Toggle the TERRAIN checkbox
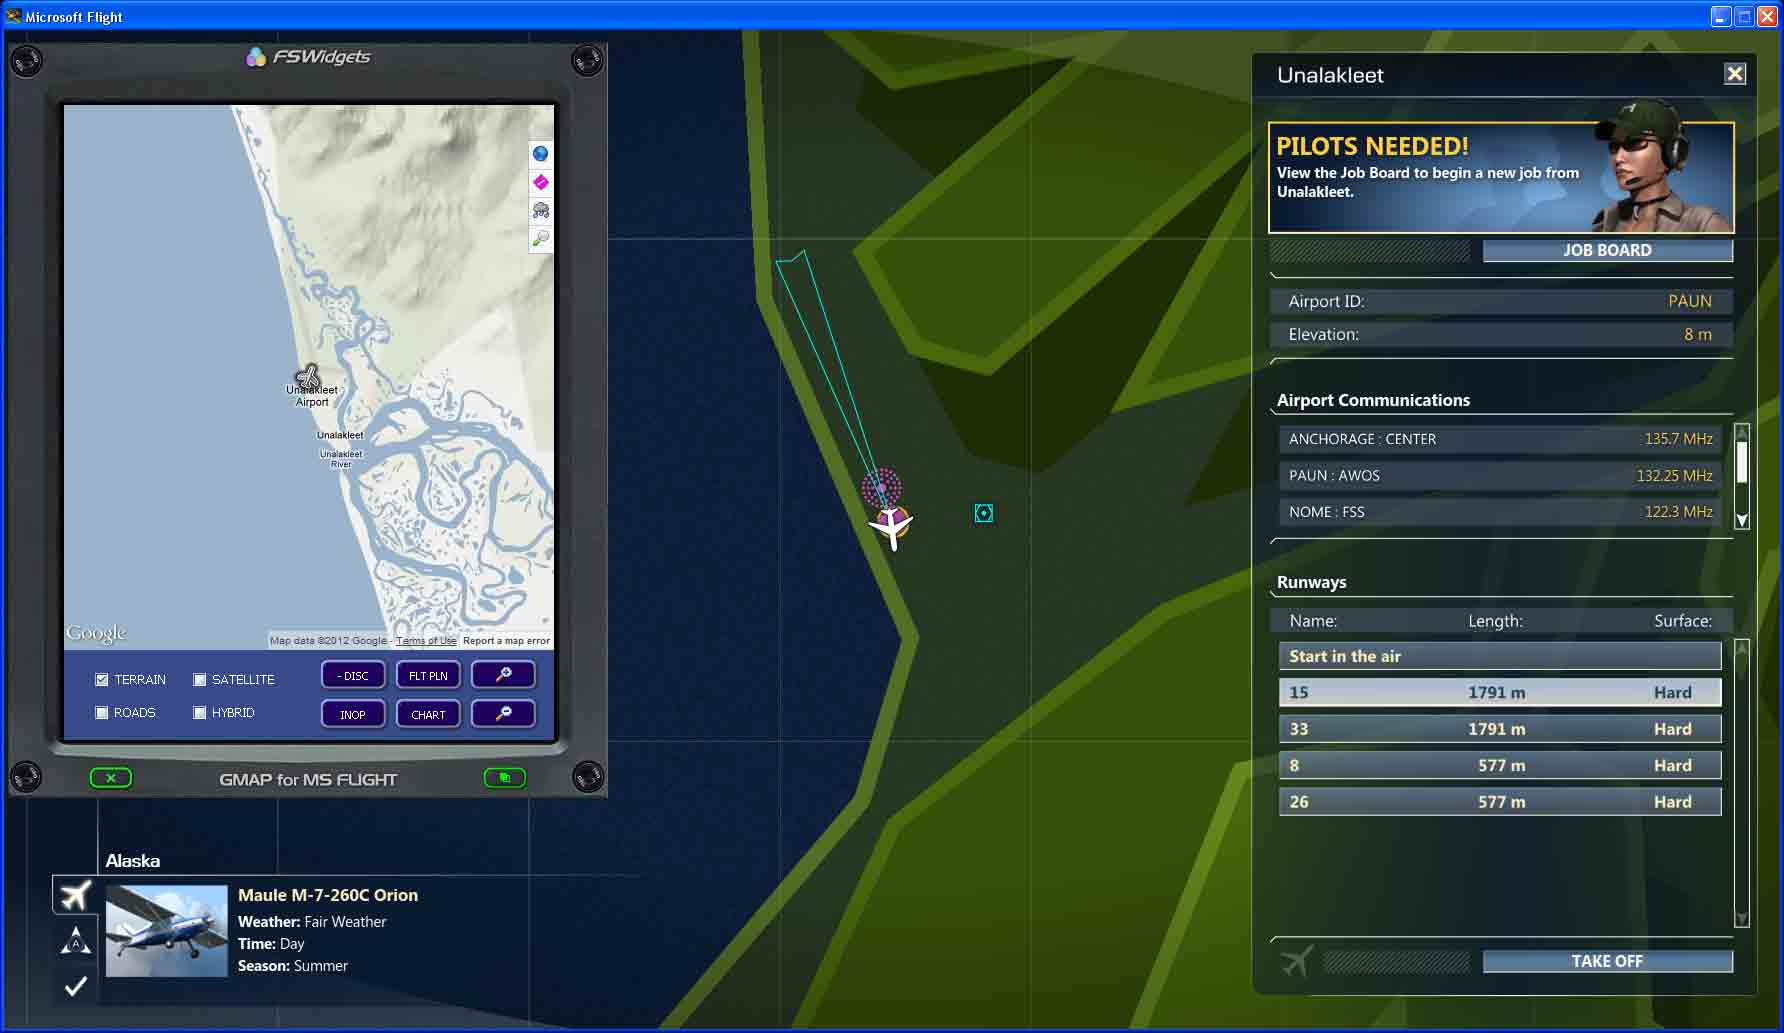This screenshot has width=1784, height=1033. 101,679
